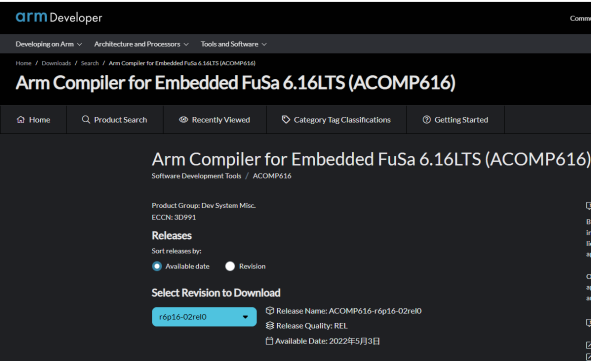Click the arm Developer logo
This screenshot has width=592, height=362.
click(x=59, y=17)
